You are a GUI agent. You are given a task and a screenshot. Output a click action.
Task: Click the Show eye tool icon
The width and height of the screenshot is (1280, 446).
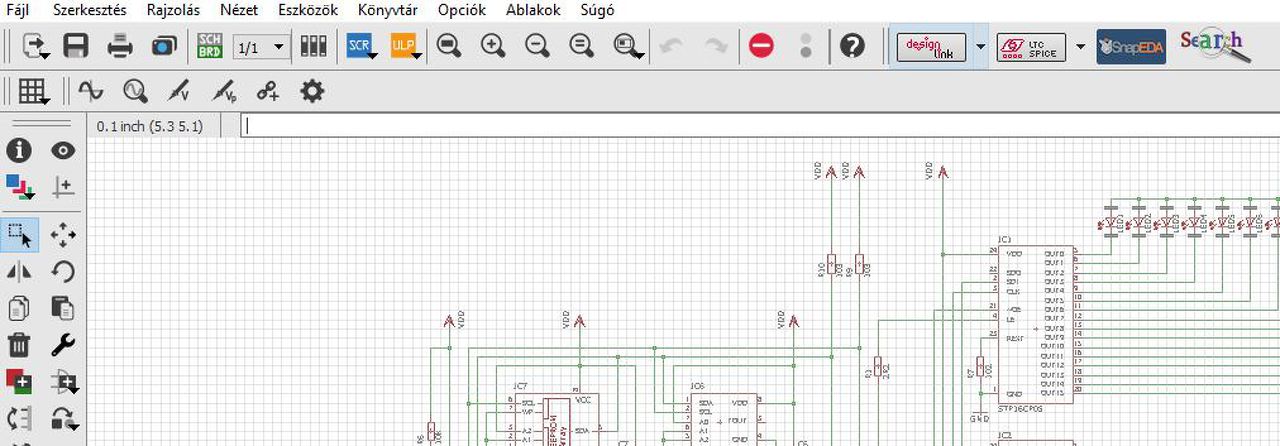click(x=63, y=151)
